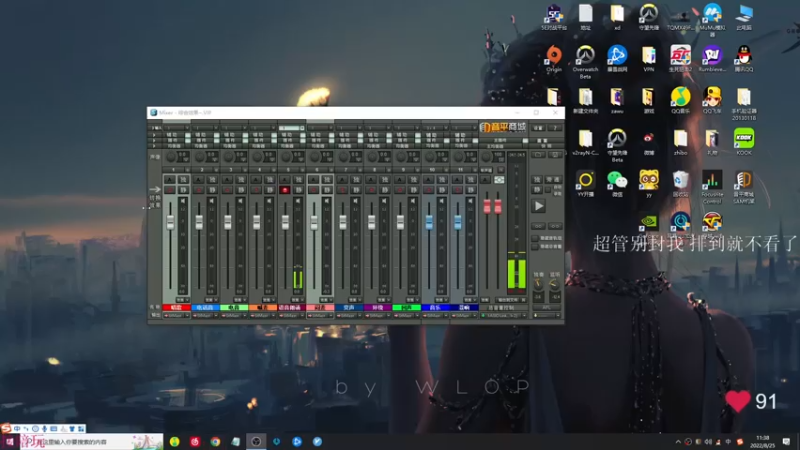
Task: Click the speaker icon on channel 9 meter
Action: pyautogui.click(x=413, y=201)
